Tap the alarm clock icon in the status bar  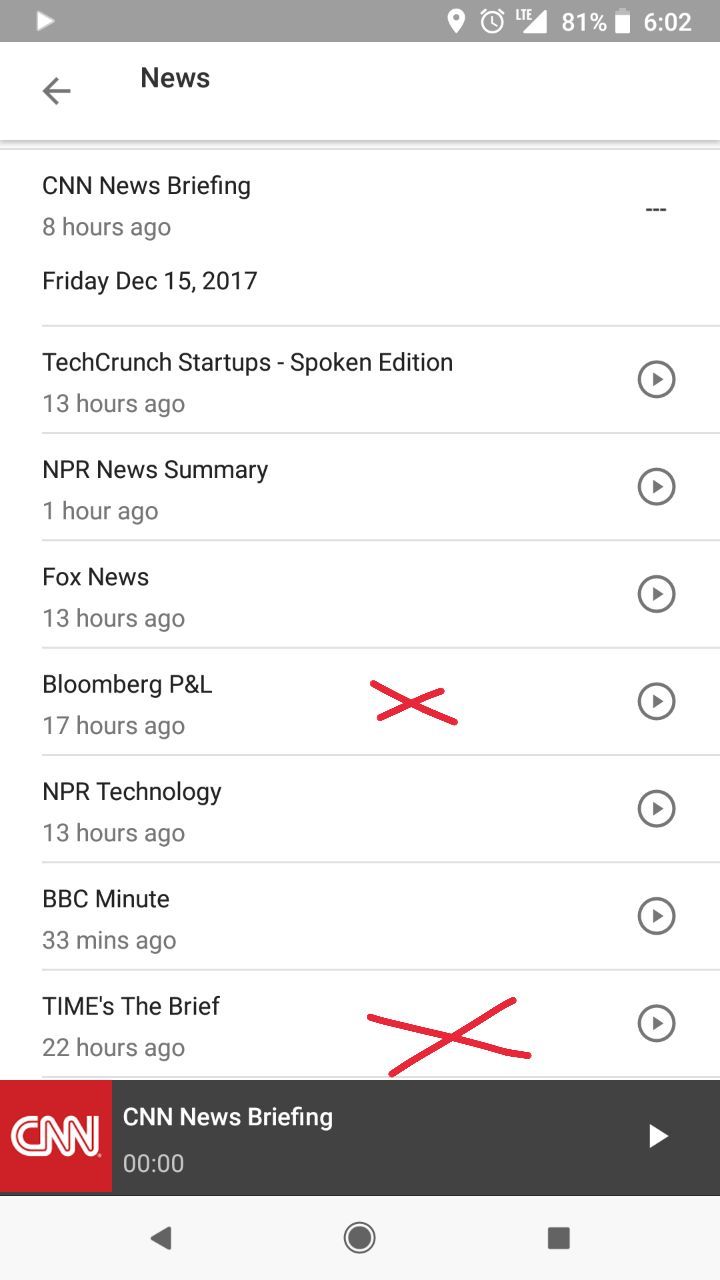(x=492, y=21)
